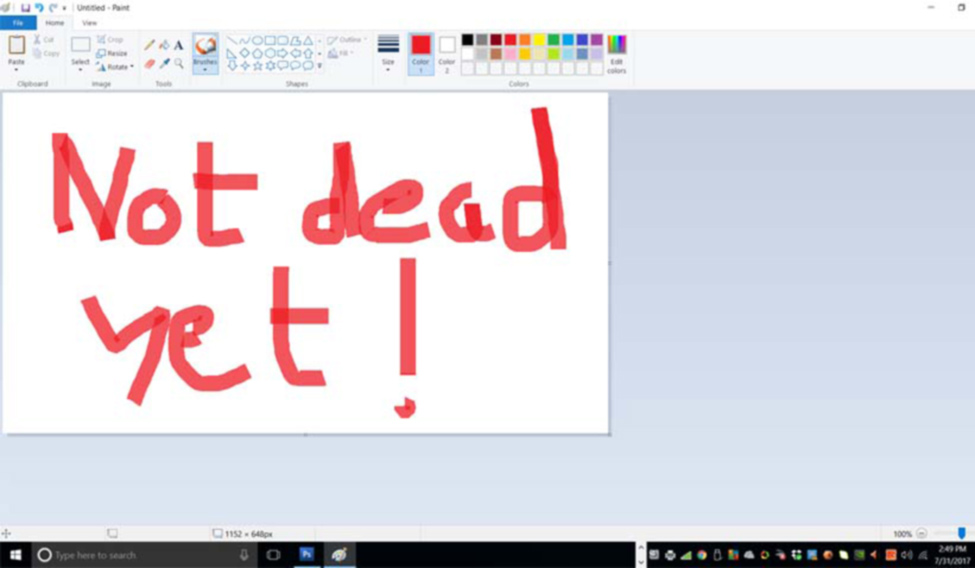Click Save in the quick access toolbar

click(25, 8)
